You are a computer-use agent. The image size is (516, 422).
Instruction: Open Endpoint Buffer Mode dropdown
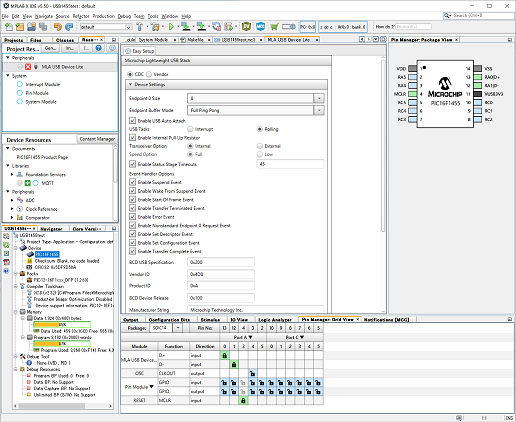[319, 110]
